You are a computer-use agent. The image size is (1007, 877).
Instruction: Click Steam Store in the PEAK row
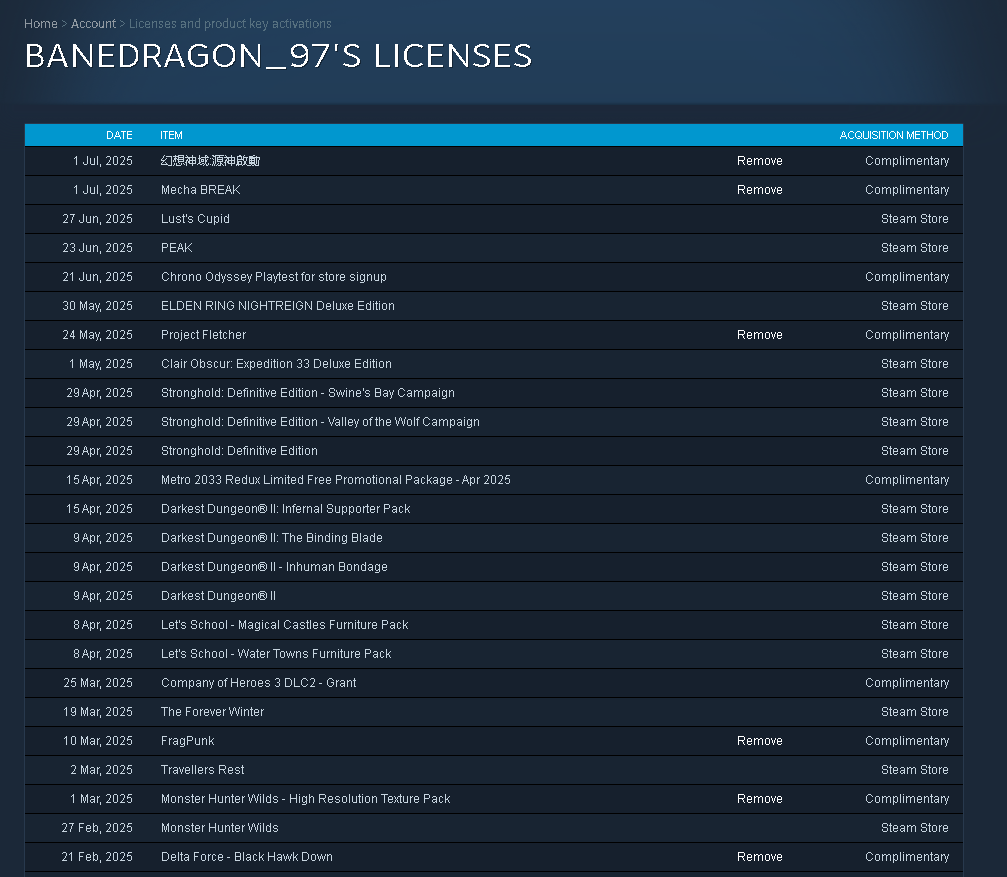(x=915, y=247)
